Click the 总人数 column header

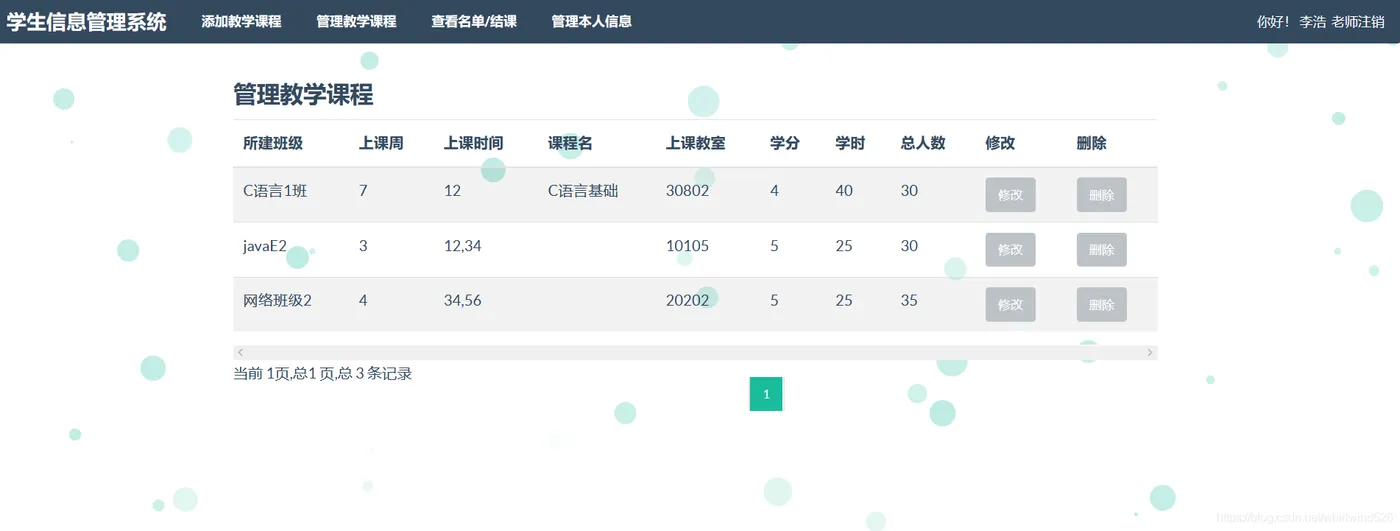(923, 143)
